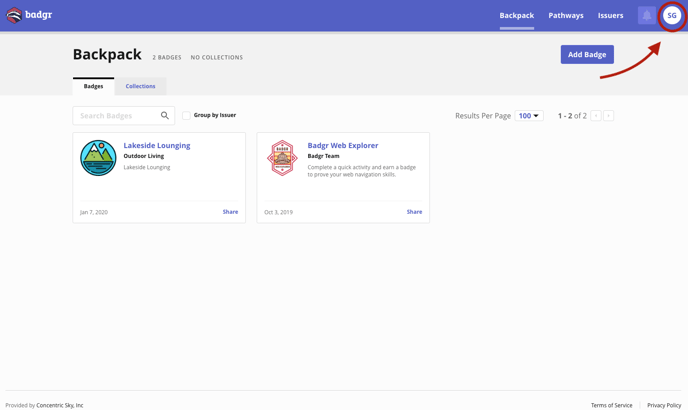
Task: Click the '1 - 2 of 2' pagination text
Action: click(572, 115)
